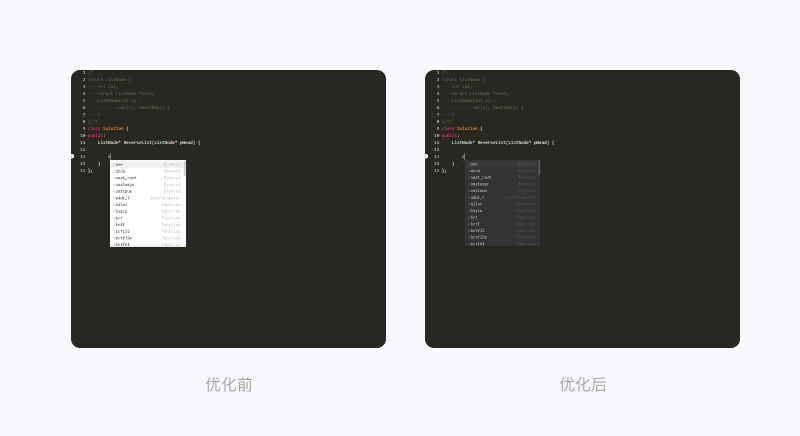Viewport: 800px width, 436px height.
Task: Pick 'continue' in the white suggestion list
Action: tap(147, 191)
